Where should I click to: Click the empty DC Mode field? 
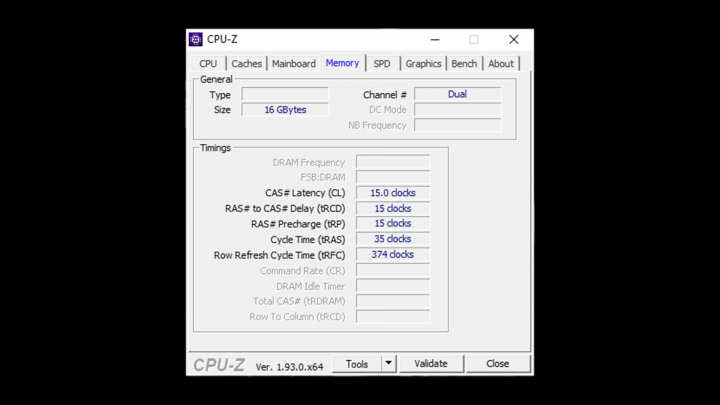point(457,110)
